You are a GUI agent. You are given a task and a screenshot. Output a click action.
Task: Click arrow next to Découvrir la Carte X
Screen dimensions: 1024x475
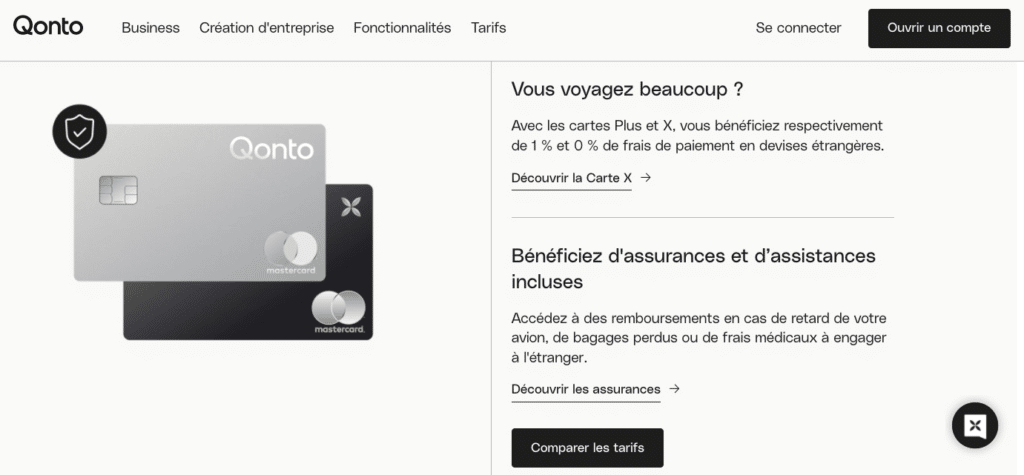(x=646, y=178)
